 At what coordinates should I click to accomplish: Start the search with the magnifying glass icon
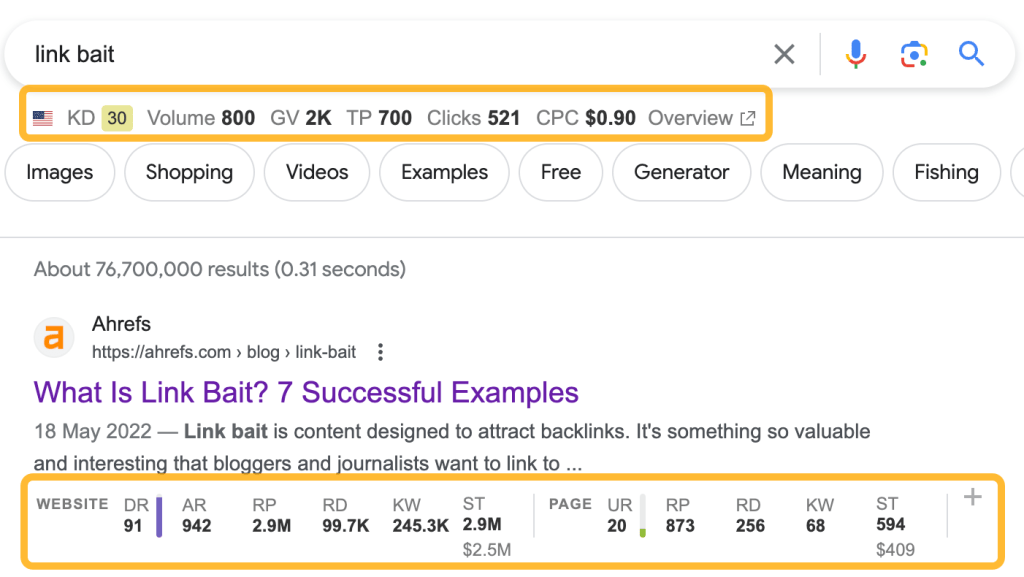coord(971,54)
